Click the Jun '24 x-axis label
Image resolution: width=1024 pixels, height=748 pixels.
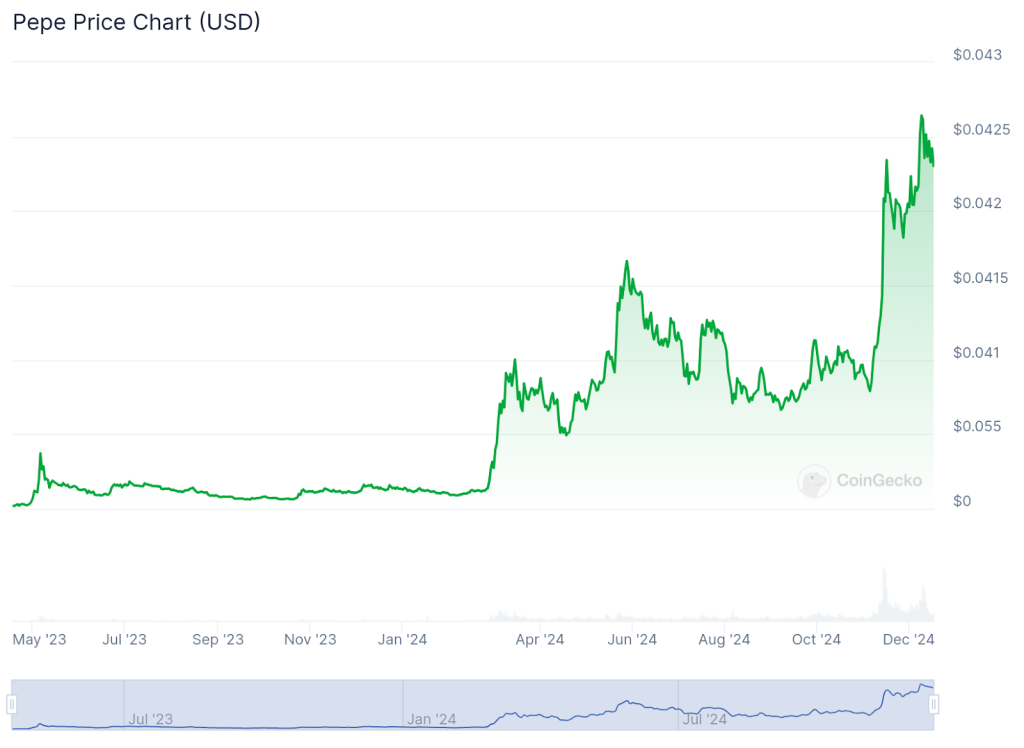click(632, 639)
